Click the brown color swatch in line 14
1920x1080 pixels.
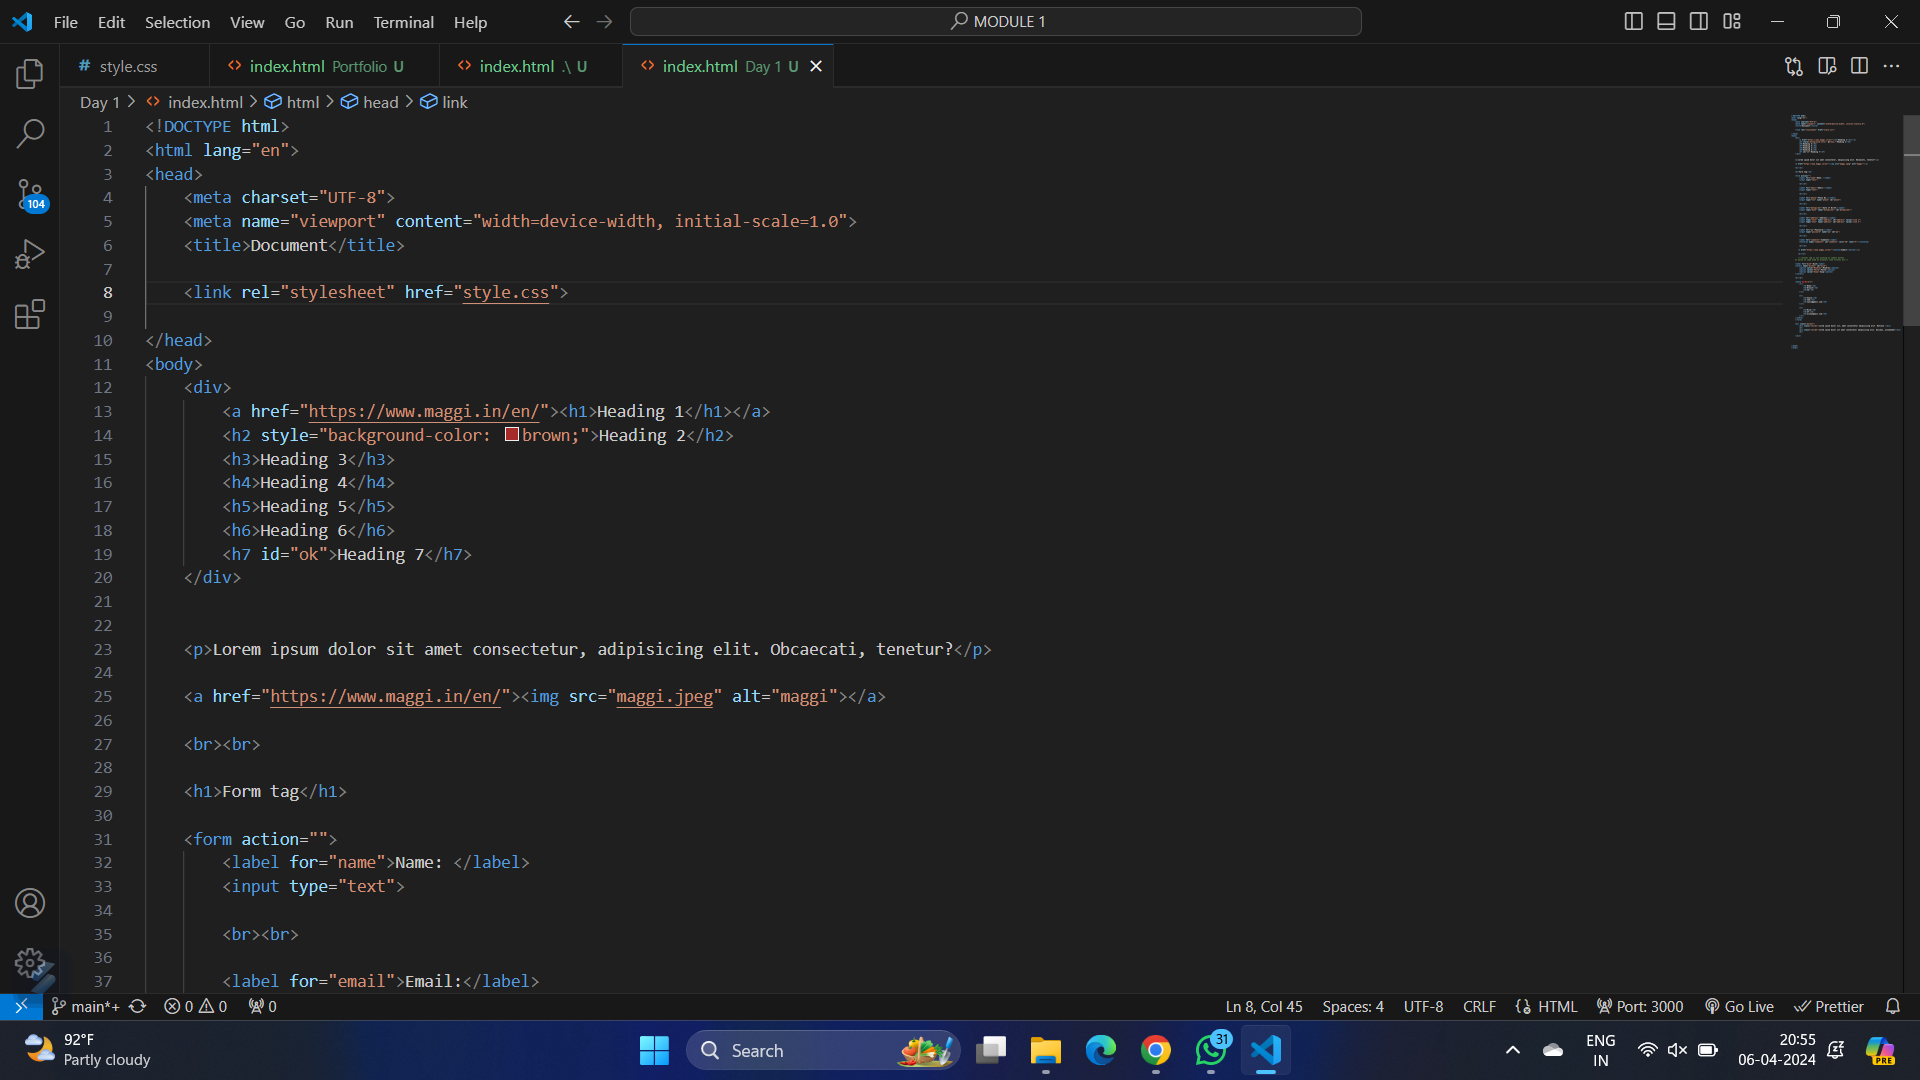tap(511, 434)
